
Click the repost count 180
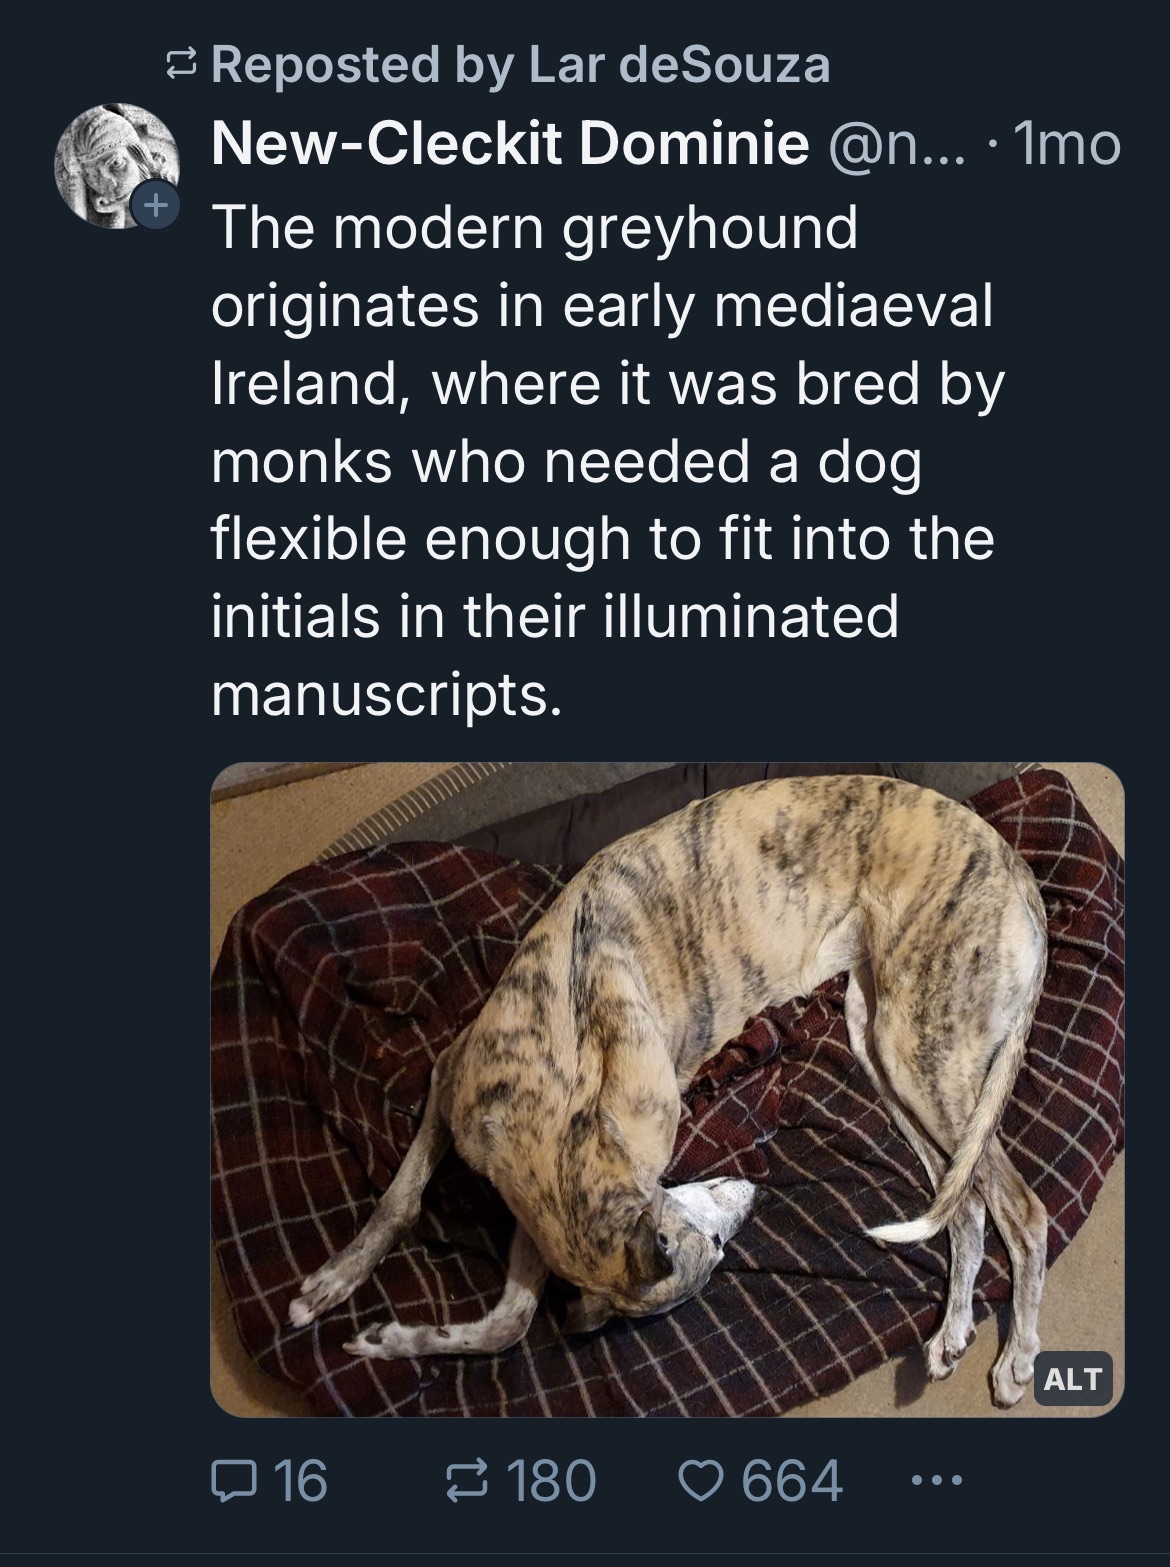pyautogui.click(x=553, y=1481)
